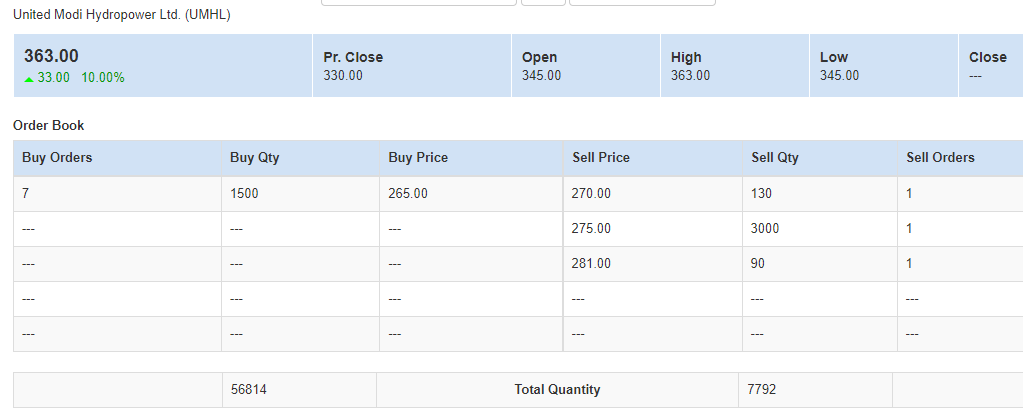Select the 265.00 buy price cell
1023x411 pixels.
pos(471,194)
